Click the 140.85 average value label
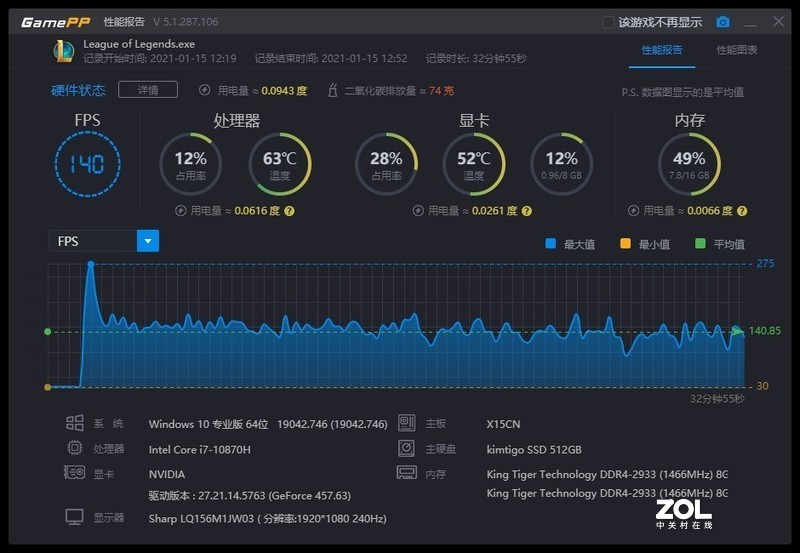This screenshot has height=553, width=800. (x=764, y=331)
